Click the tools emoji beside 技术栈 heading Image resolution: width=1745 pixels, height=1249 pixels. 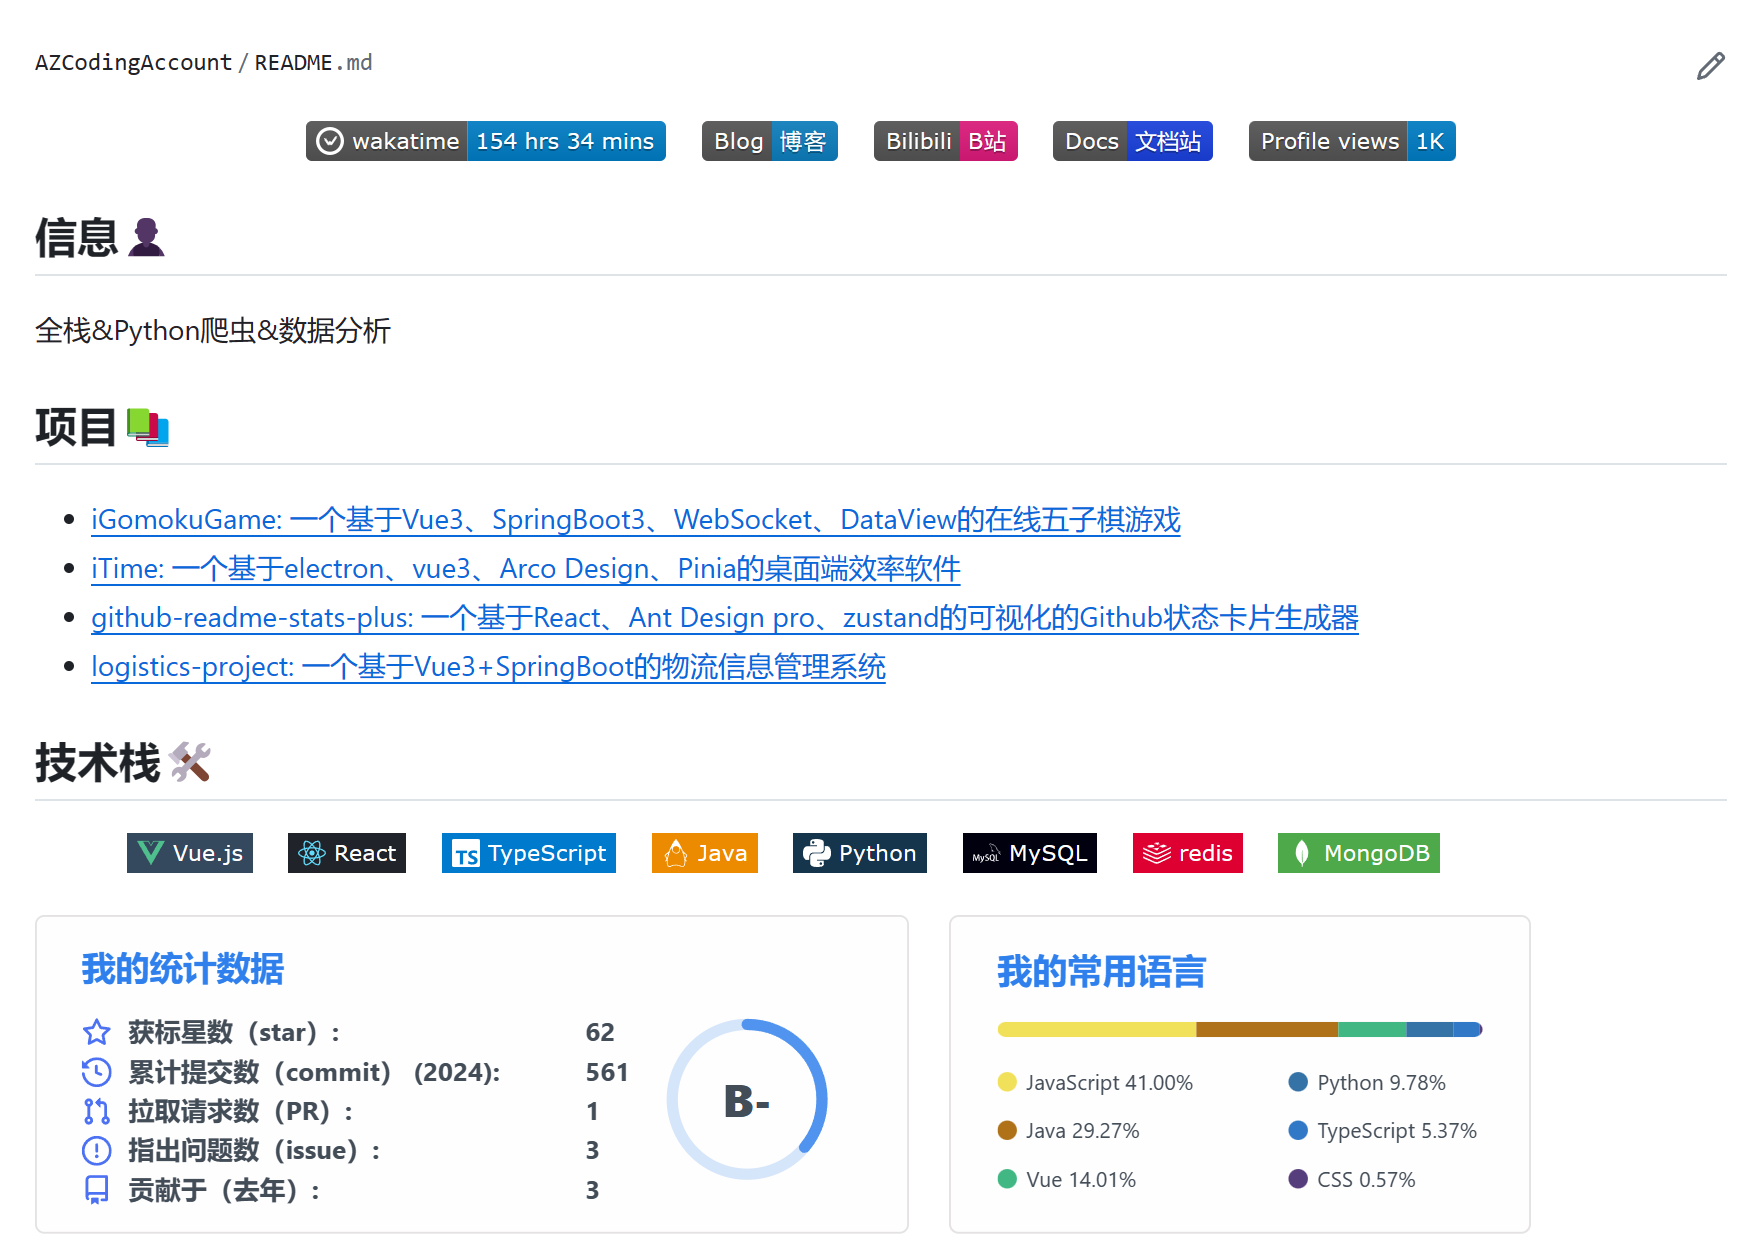tap(190, 763)
